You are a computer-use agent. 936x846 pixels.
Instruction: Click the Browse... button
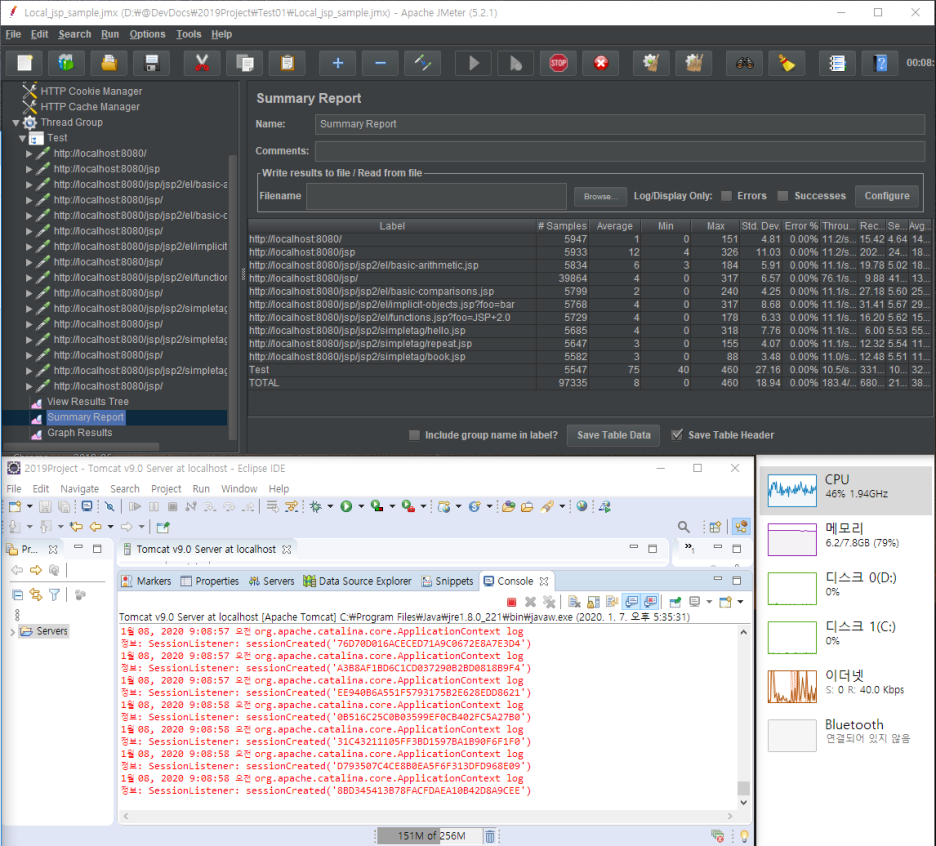pos(601,196)
